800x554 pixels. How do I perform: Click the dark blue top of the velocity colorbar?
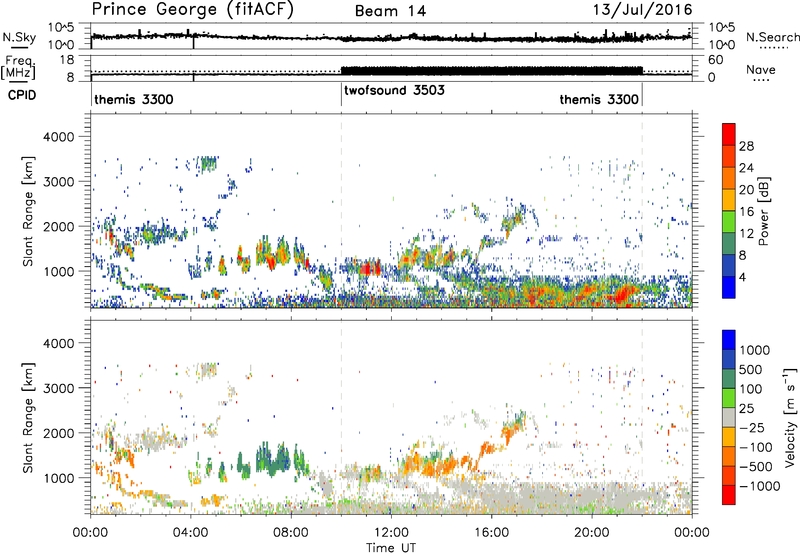point(729,340)
